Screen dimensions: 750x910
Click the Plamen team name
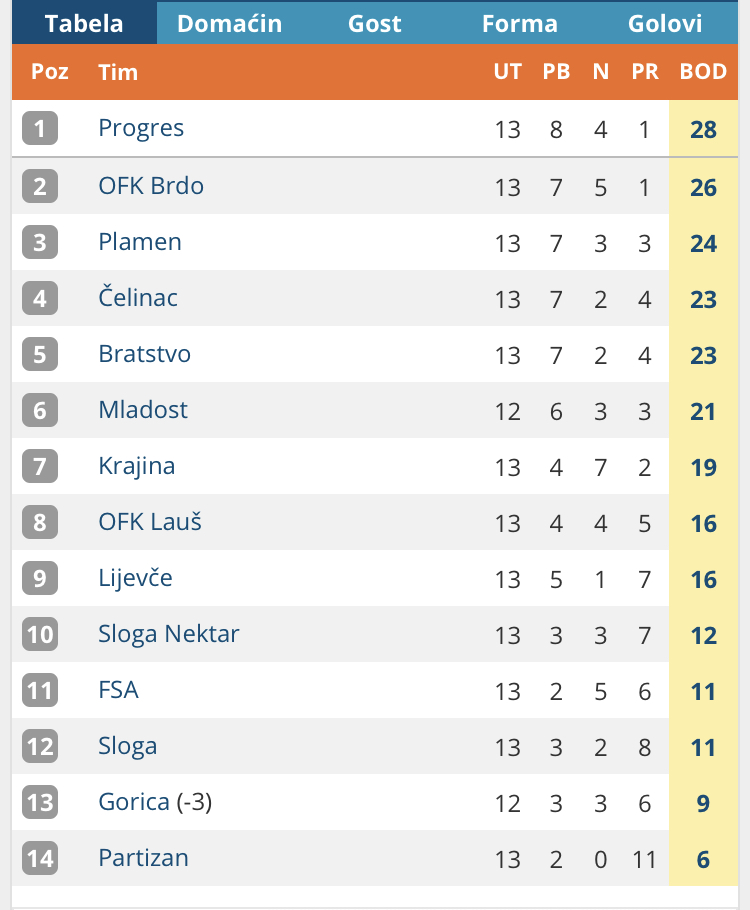click(140, 241)
